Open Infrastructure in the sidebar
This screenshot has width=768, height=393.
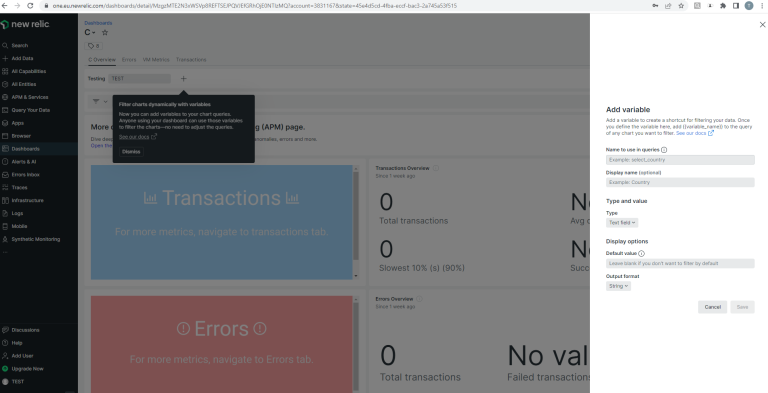23,200
